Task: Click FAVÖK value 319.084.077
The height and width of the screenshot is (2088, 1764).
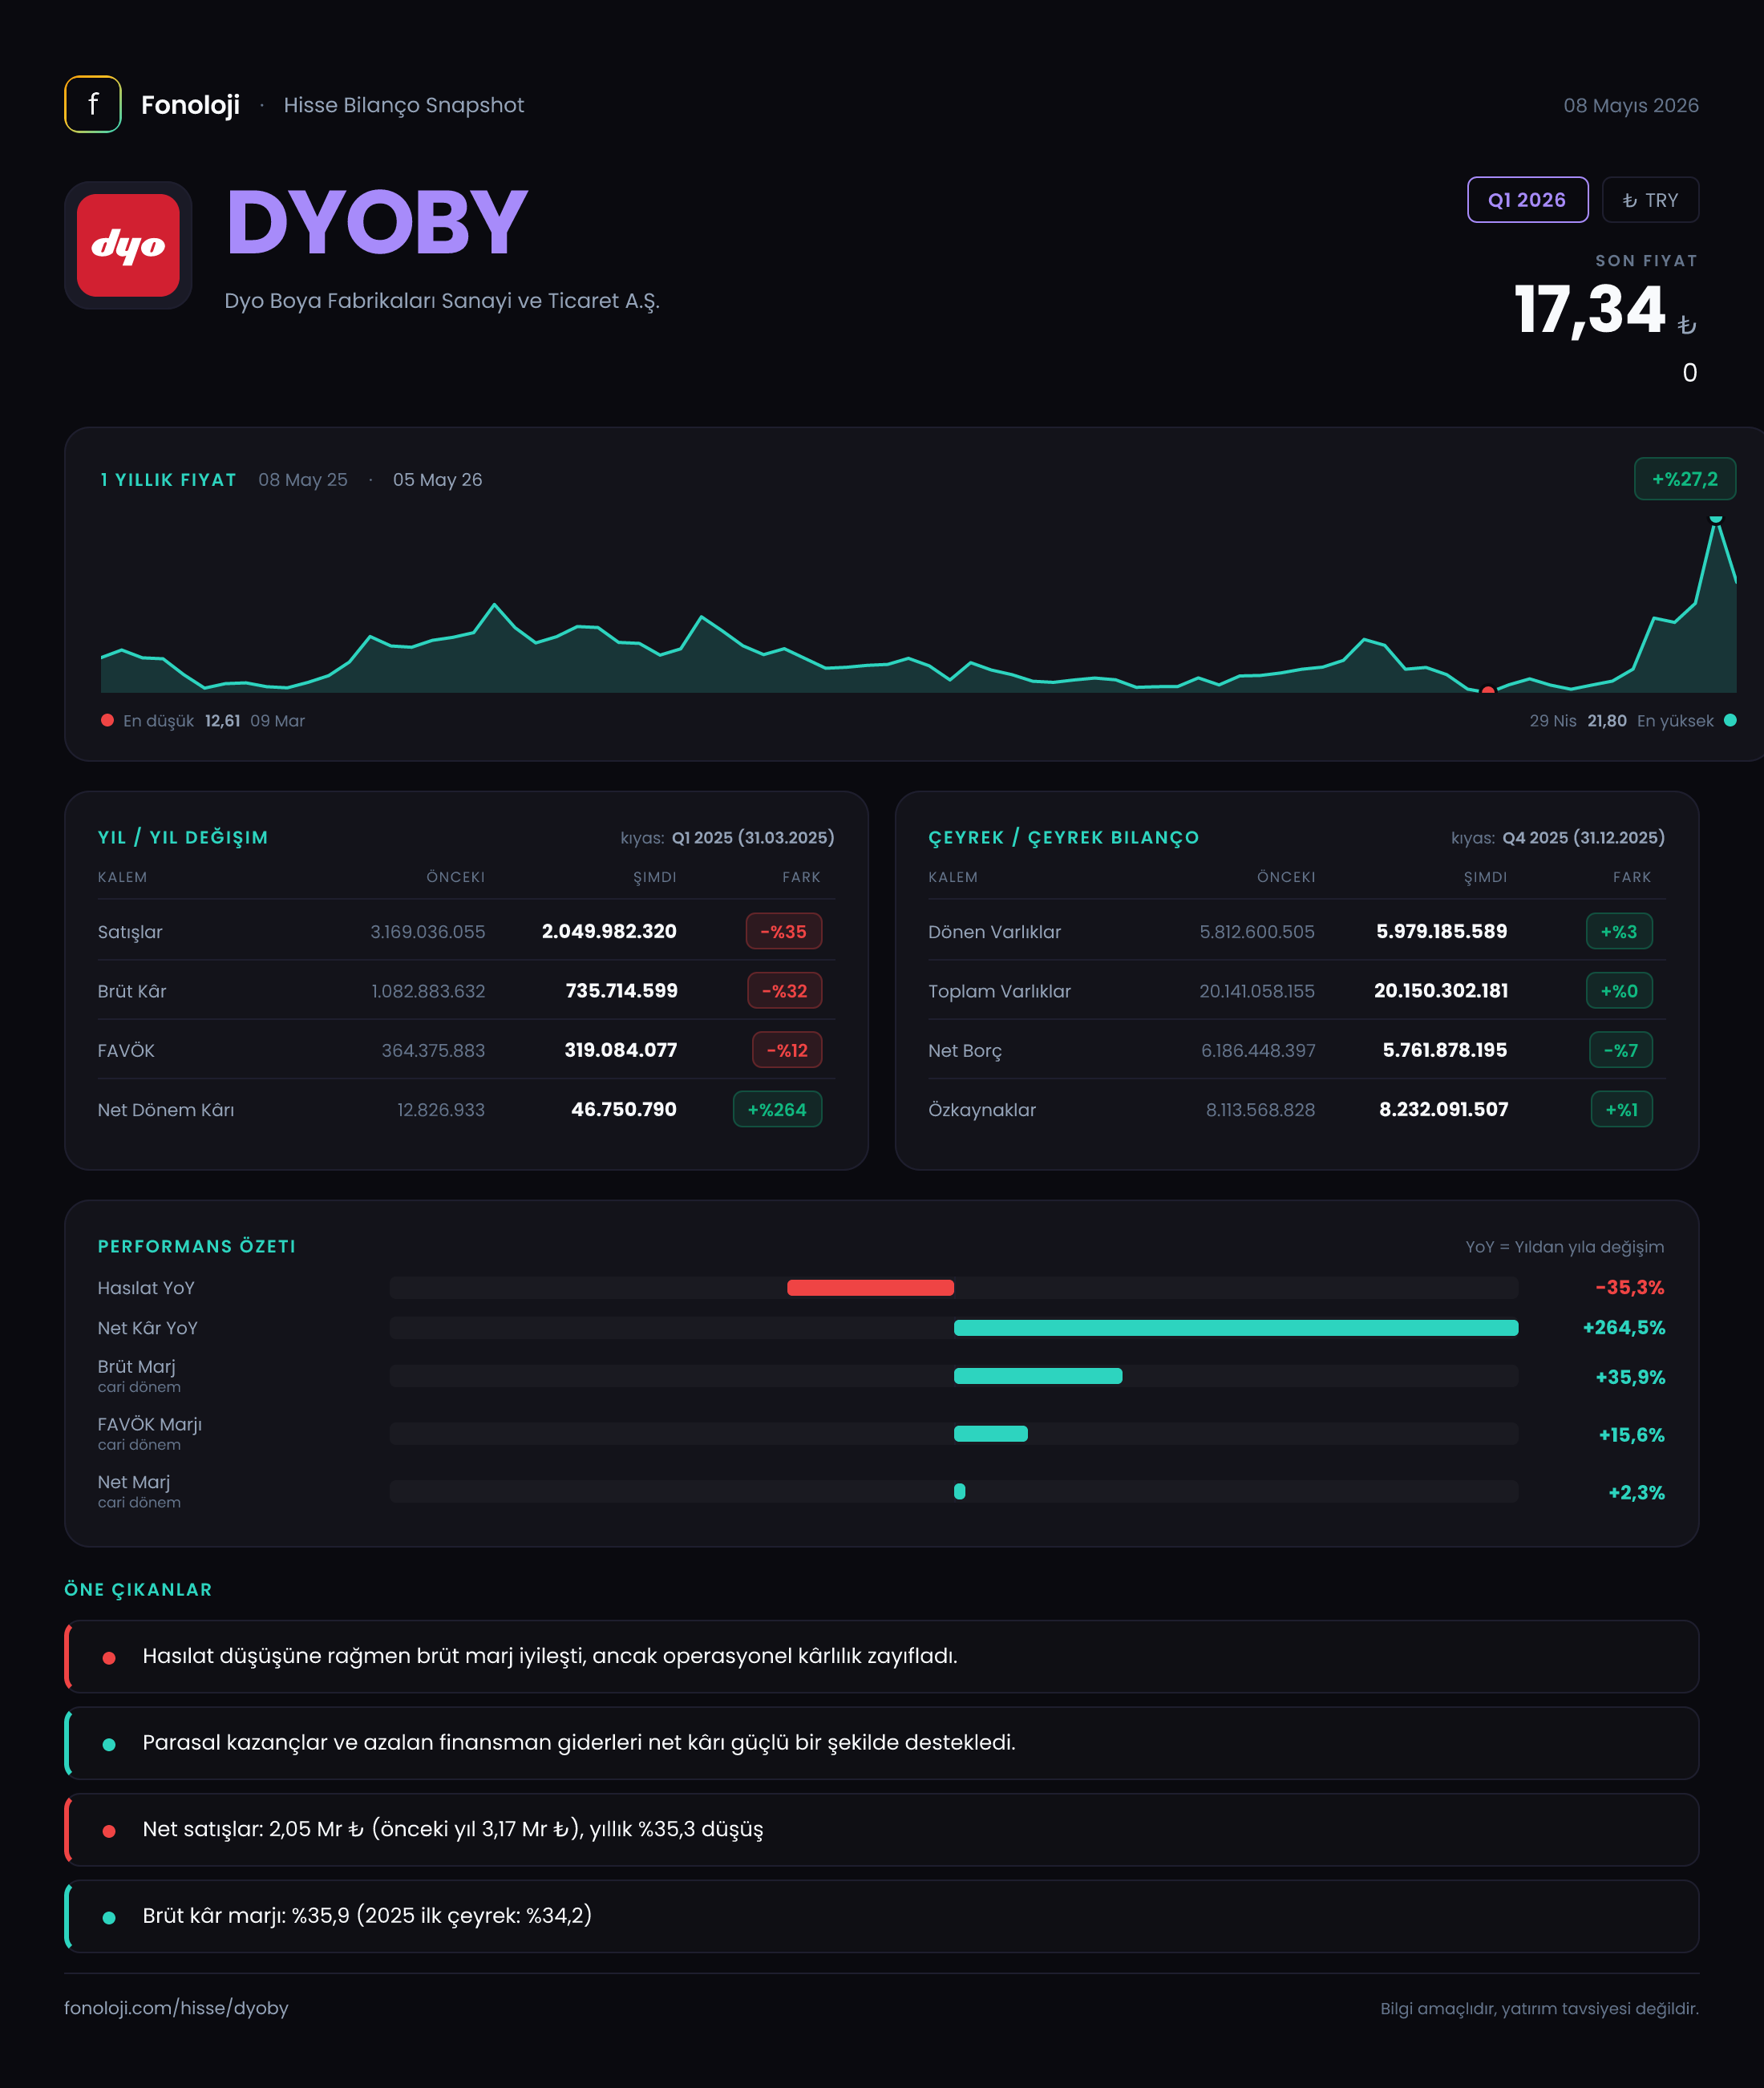Action: [x=620, y=1050]
